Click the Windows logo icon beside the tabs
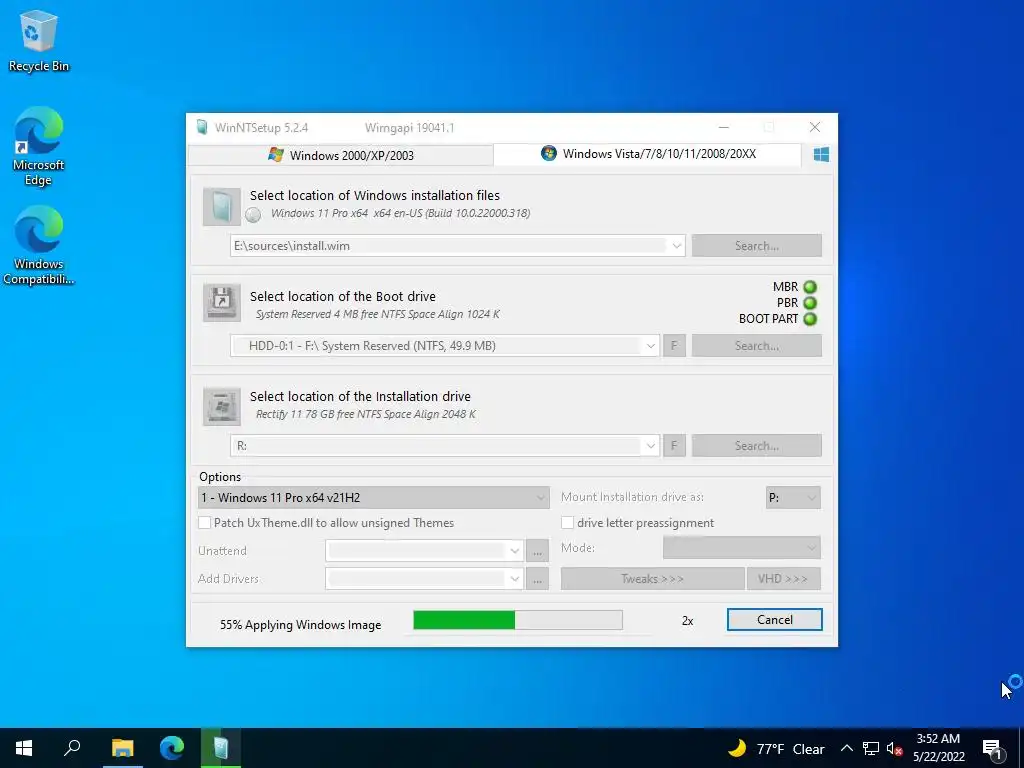 tap(821, 155)
